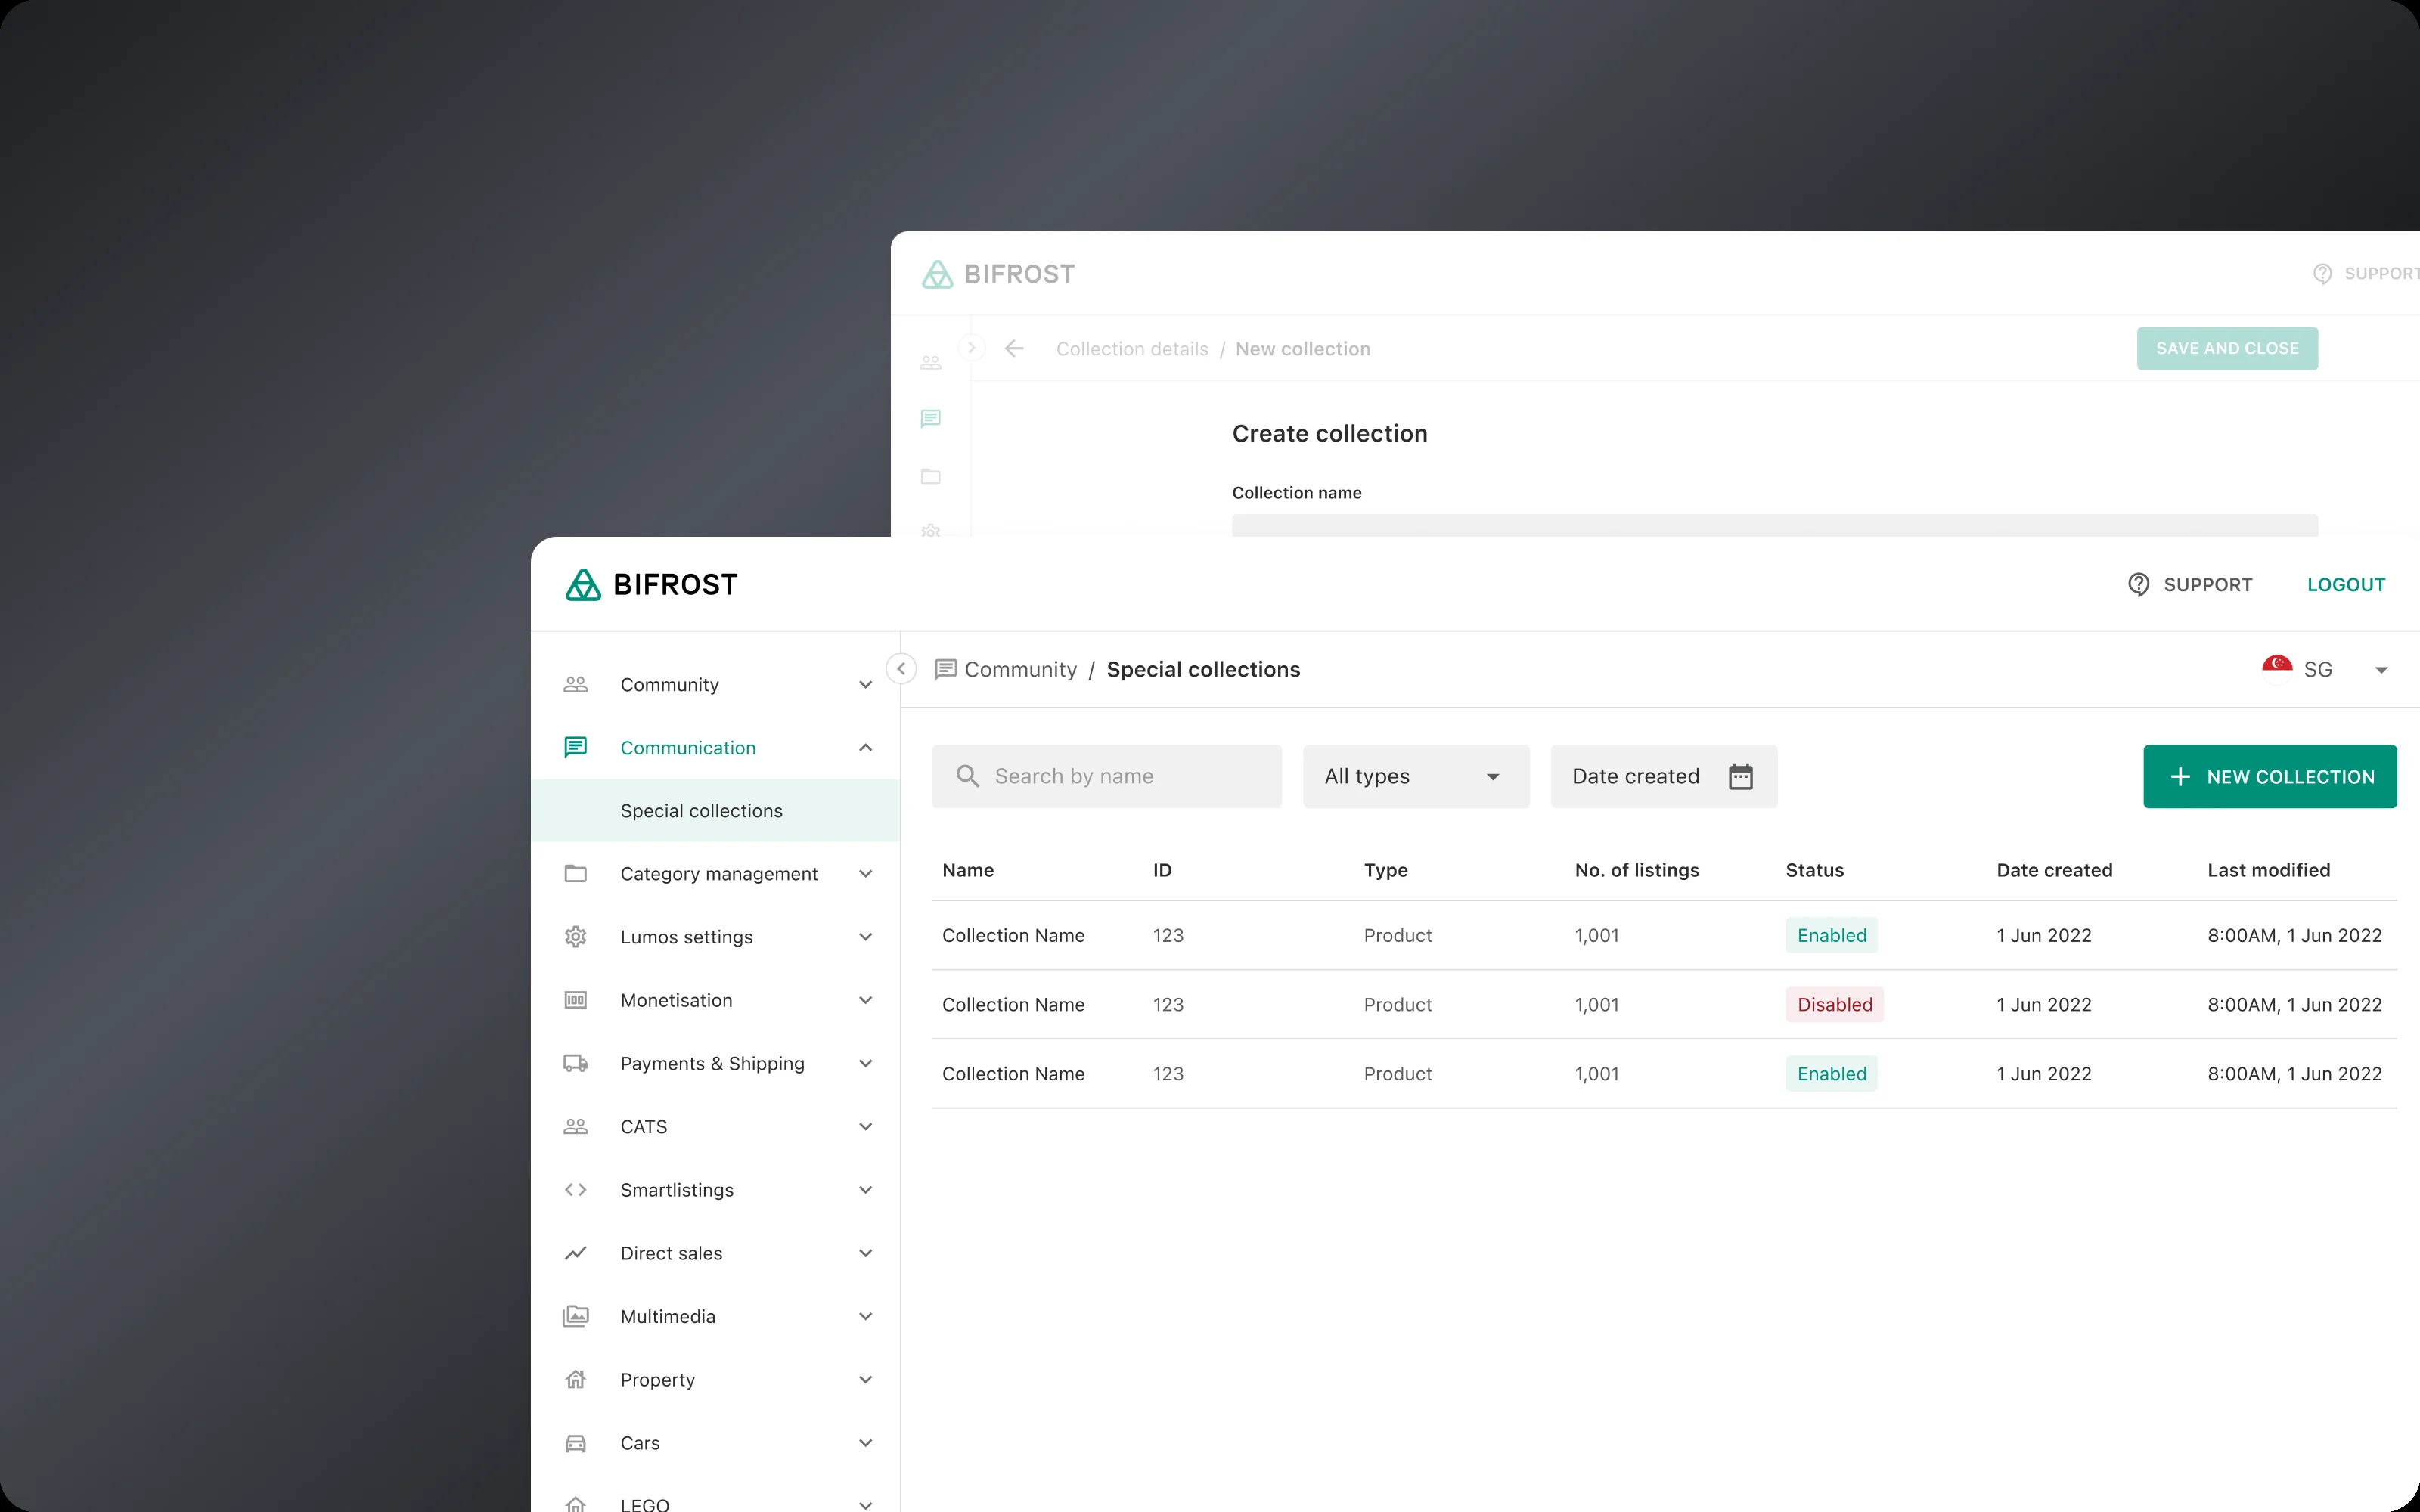The height and width of the screenshot is (1512, 2420).
Task: Click Community people icon in sidebar
Action: 576,685
